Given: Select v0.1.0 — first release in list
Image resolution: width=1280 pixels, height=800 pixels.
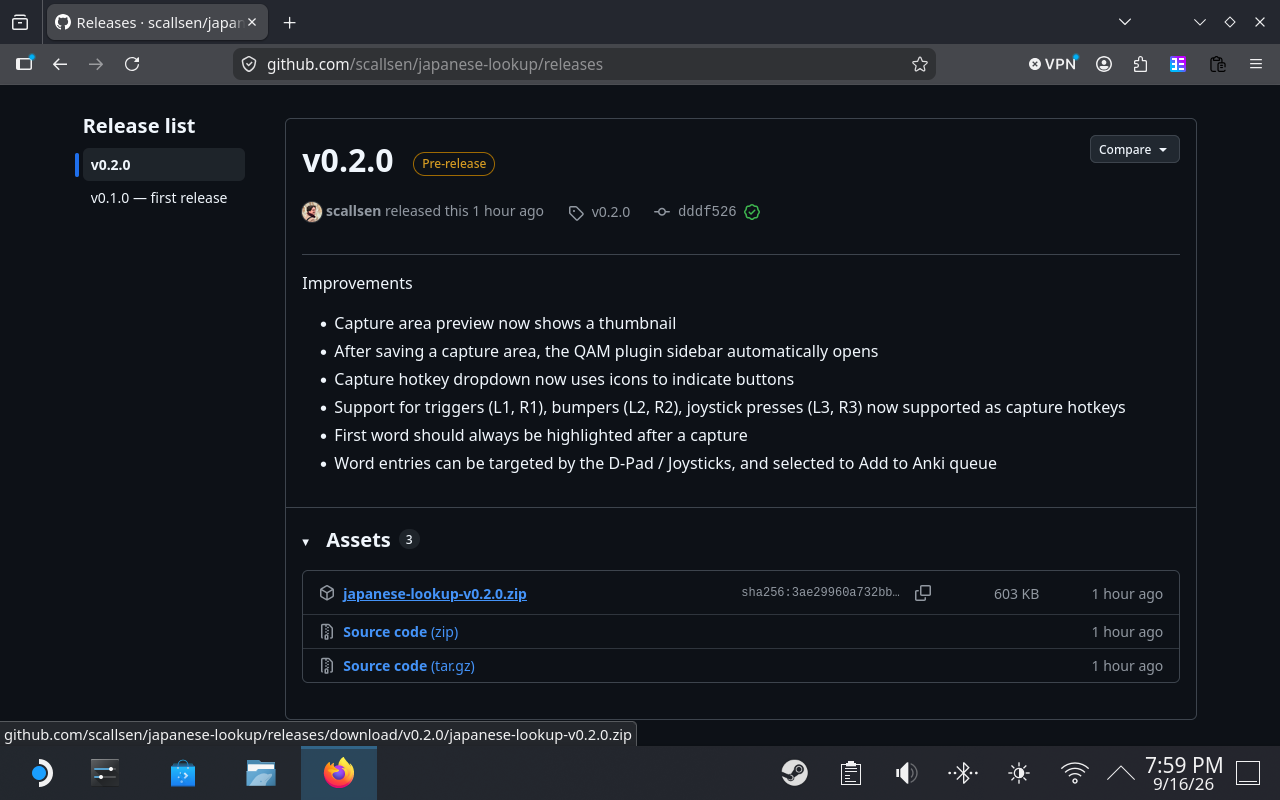Looking at the screenshot, I should 159,198.
